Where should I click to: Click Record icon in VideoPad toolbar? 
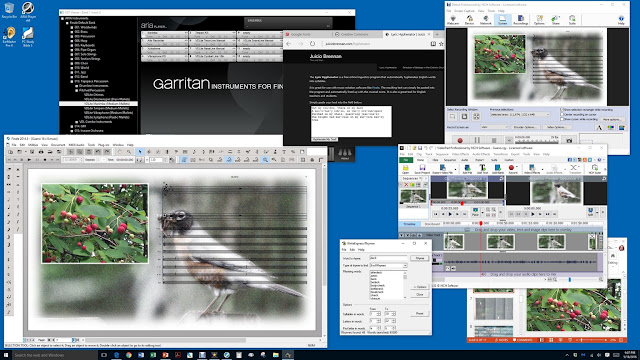tap(513, 169)
